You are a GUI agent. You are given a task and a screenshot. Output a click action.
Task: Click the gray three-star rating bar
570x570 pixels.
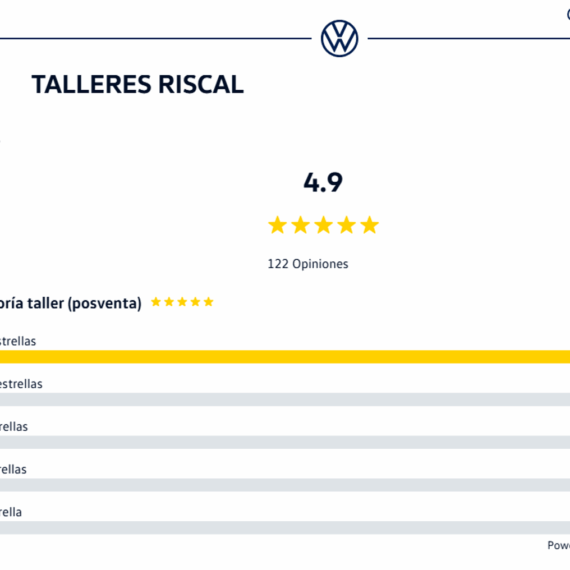click(285, 442)
